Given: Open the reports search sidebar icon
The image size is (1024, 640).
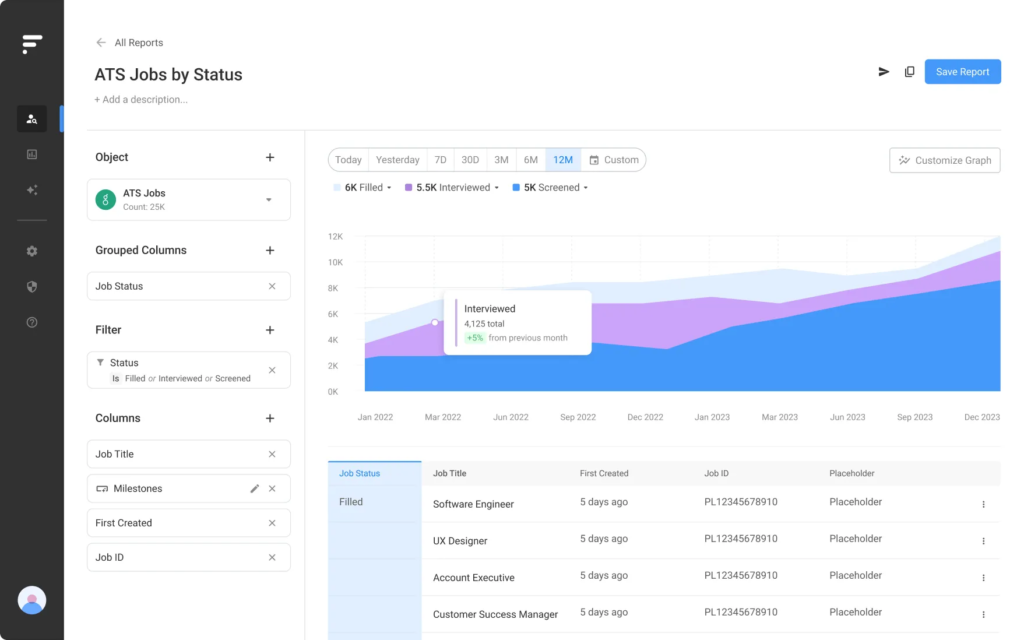Looking at the screenshot, I should 31,118.
